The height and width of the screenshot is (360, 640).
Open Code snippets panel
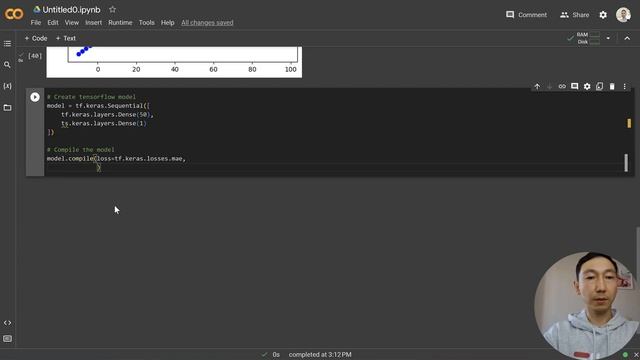tap(7, 322)
